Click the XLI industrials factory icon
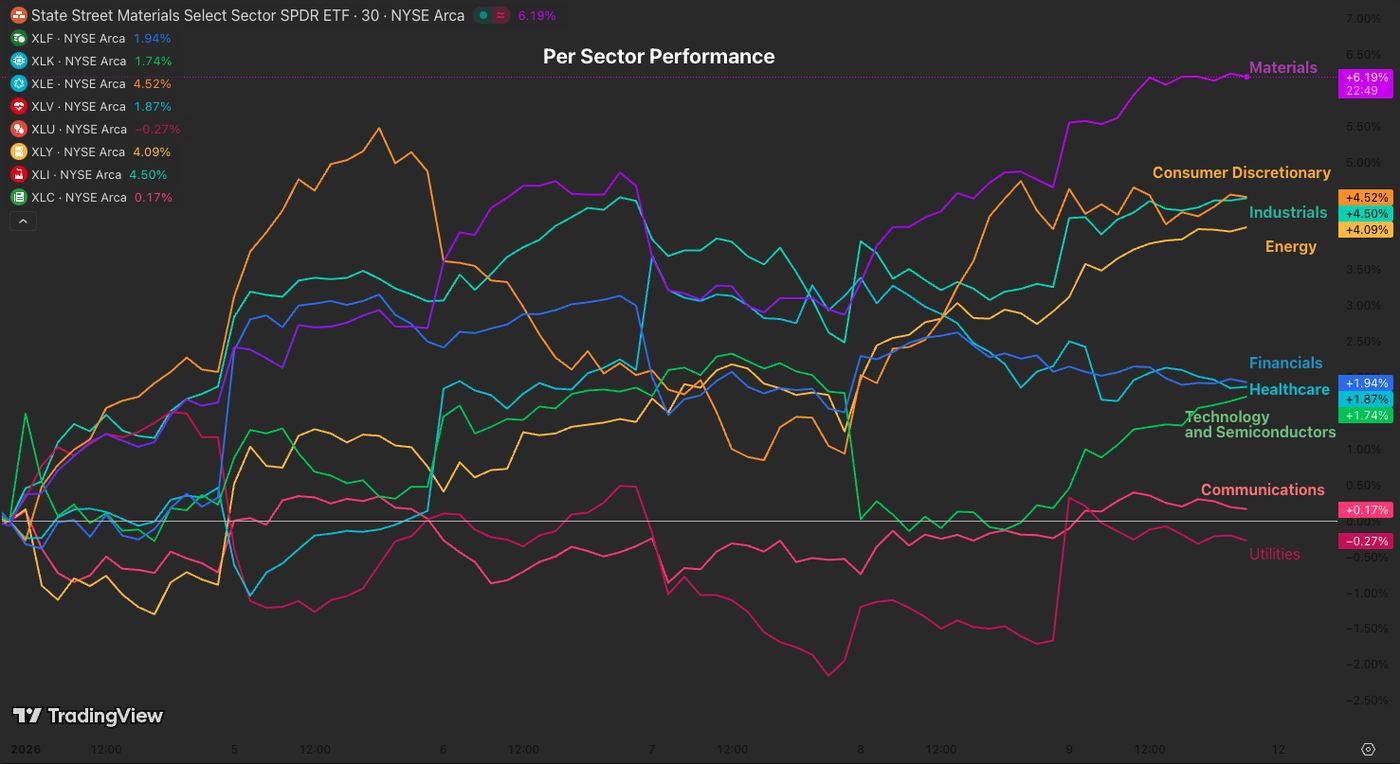1400x764 pixels. tap(18, 174)
